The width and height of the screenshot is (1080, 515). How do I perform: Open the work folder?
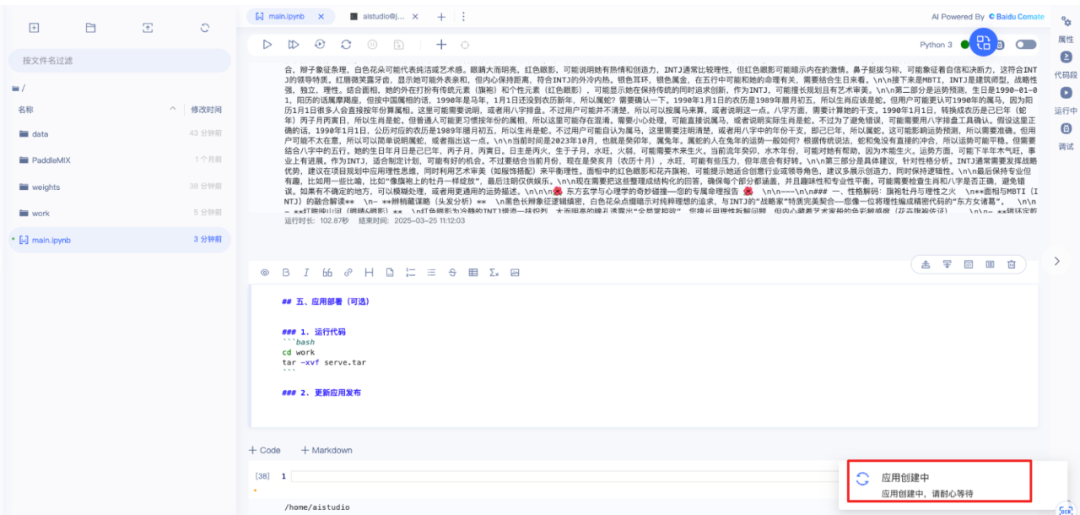120,213
